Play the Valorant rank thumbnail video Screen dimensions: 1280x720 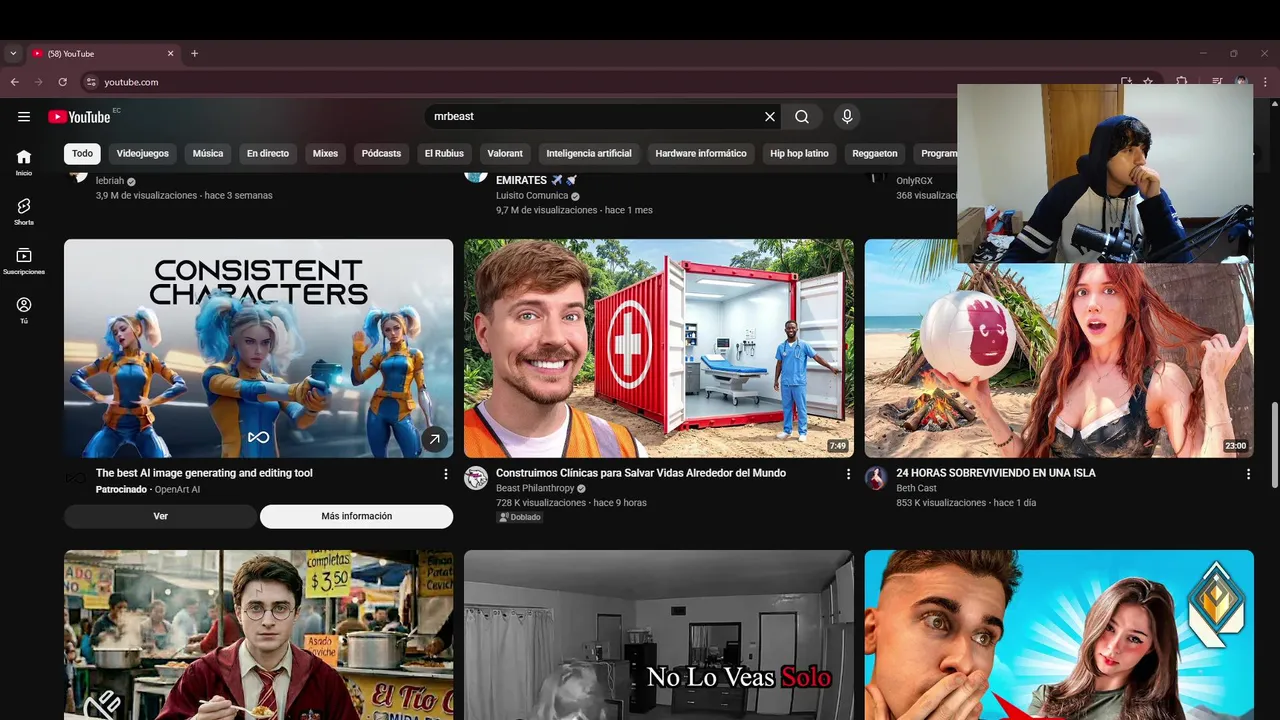[x=1059, y=635]
